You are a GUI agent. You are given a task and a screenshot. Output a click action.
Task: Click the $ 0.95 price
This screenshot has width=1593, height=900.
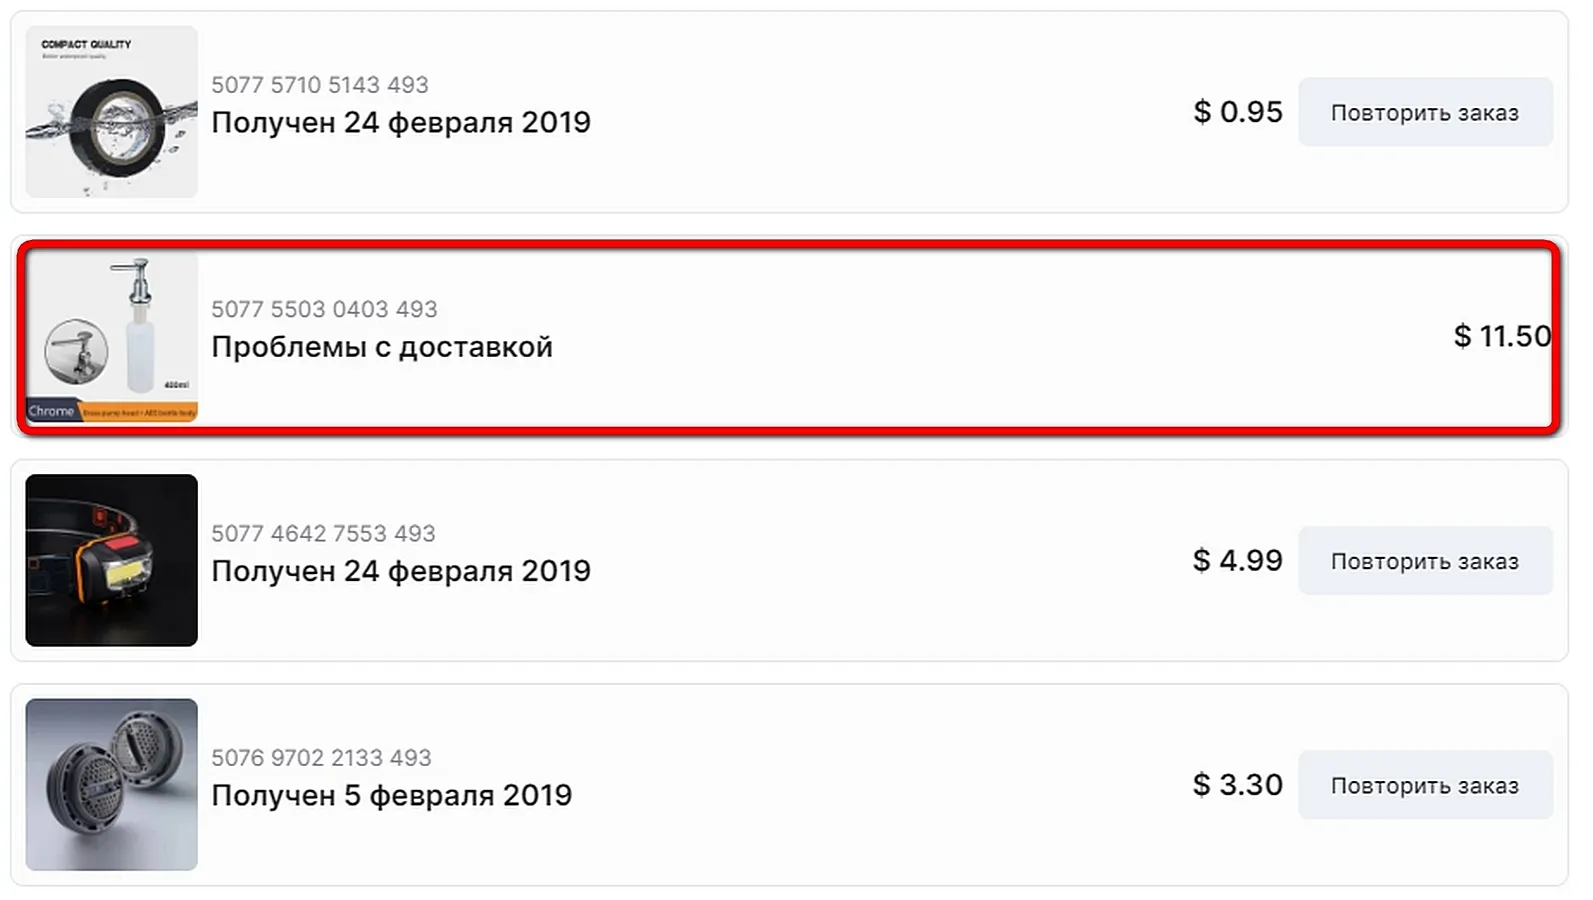coord(1237,112)
